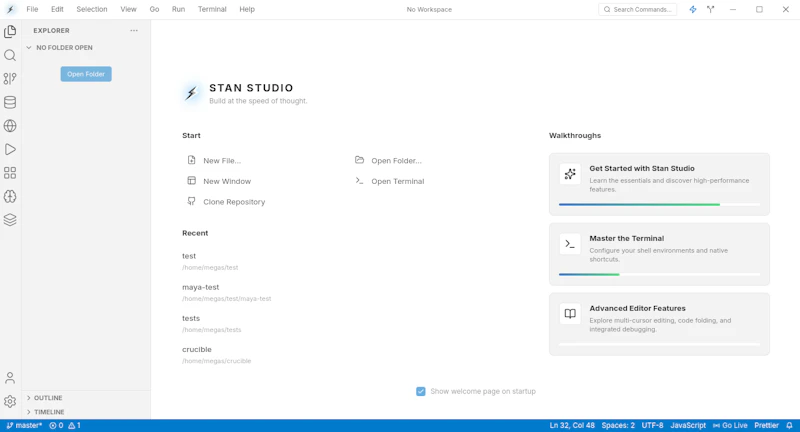Image resolution: width=800 pixels, height=432 pixels.
Task: Open the Manage settings gear icon
Action: pos(10,401)
